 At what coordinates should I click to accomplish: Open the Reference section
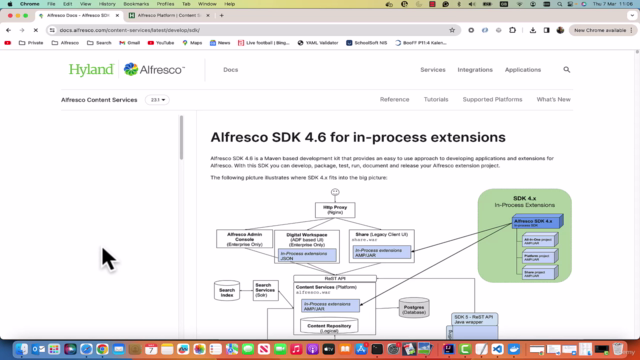tap(394, 100)
